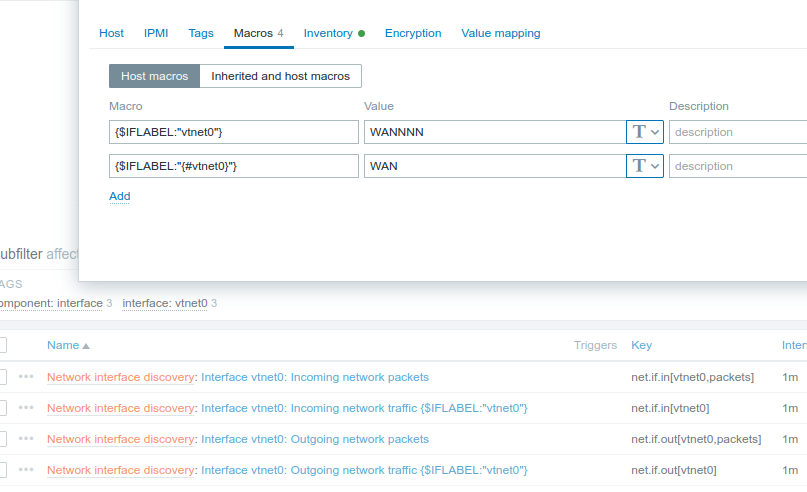Tick checkbox for Outgoing network traffic item

3,469
